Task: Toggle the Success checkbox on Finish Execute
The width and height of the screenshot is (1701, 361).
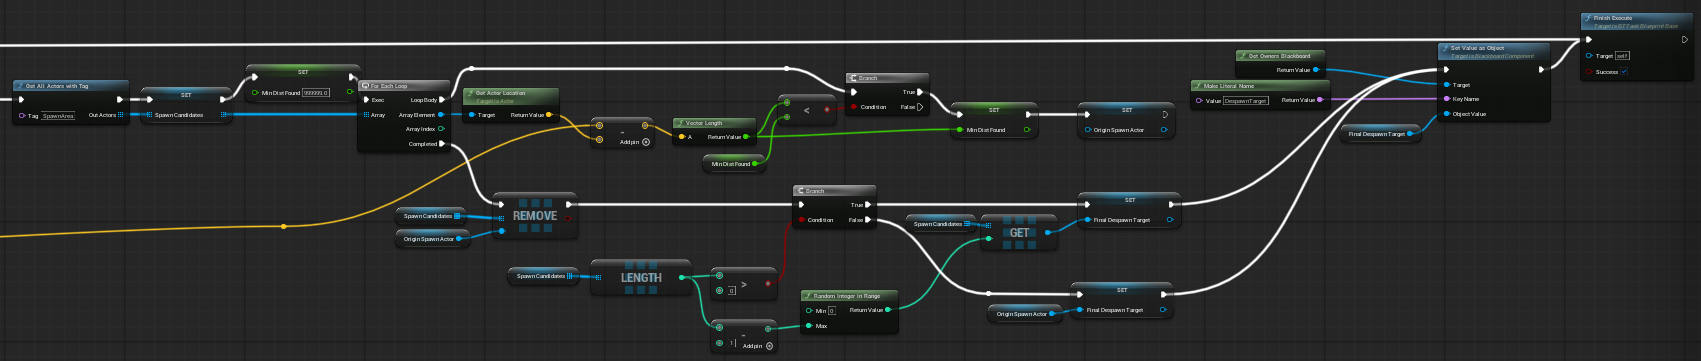Action: pyautogui.click(x=1624, y=72)
